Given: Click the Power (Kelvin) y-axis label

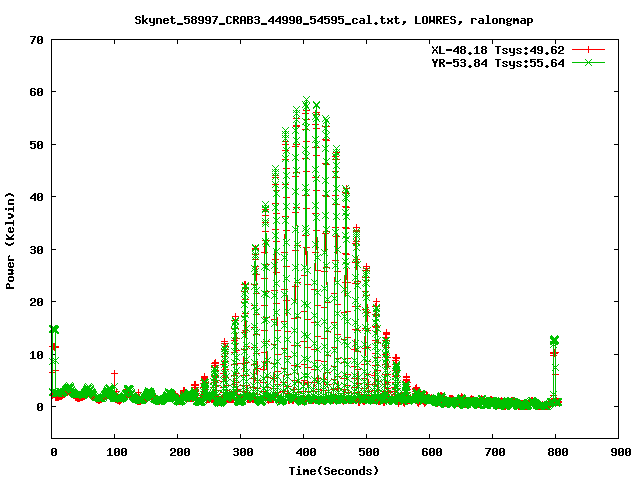Looking at the screenshot, I should 10,241.
